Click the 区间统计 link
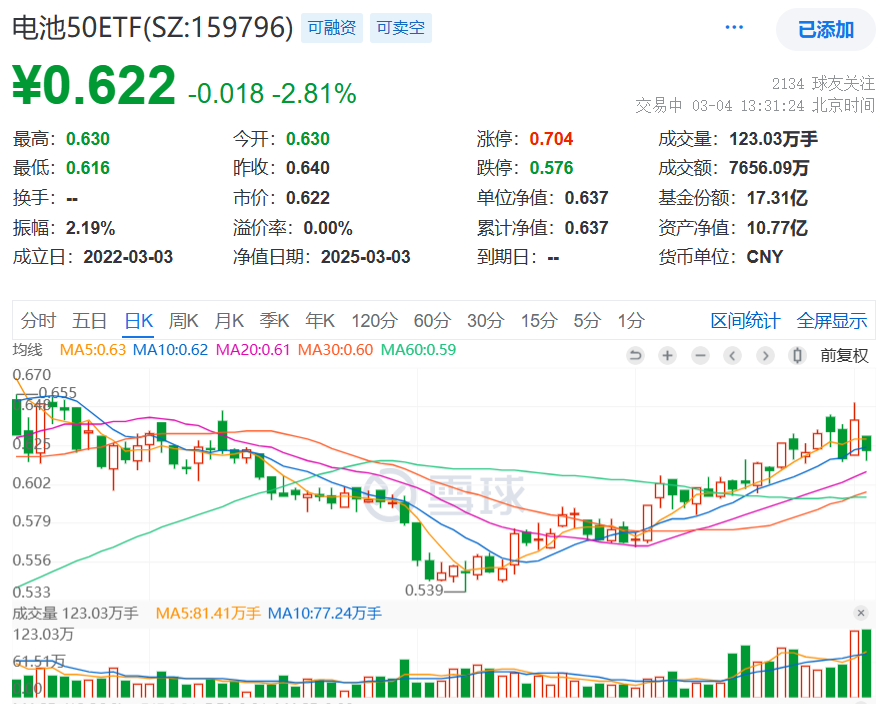Image resolution: width=891 pixels, height=704 pixels. (745, 321)
